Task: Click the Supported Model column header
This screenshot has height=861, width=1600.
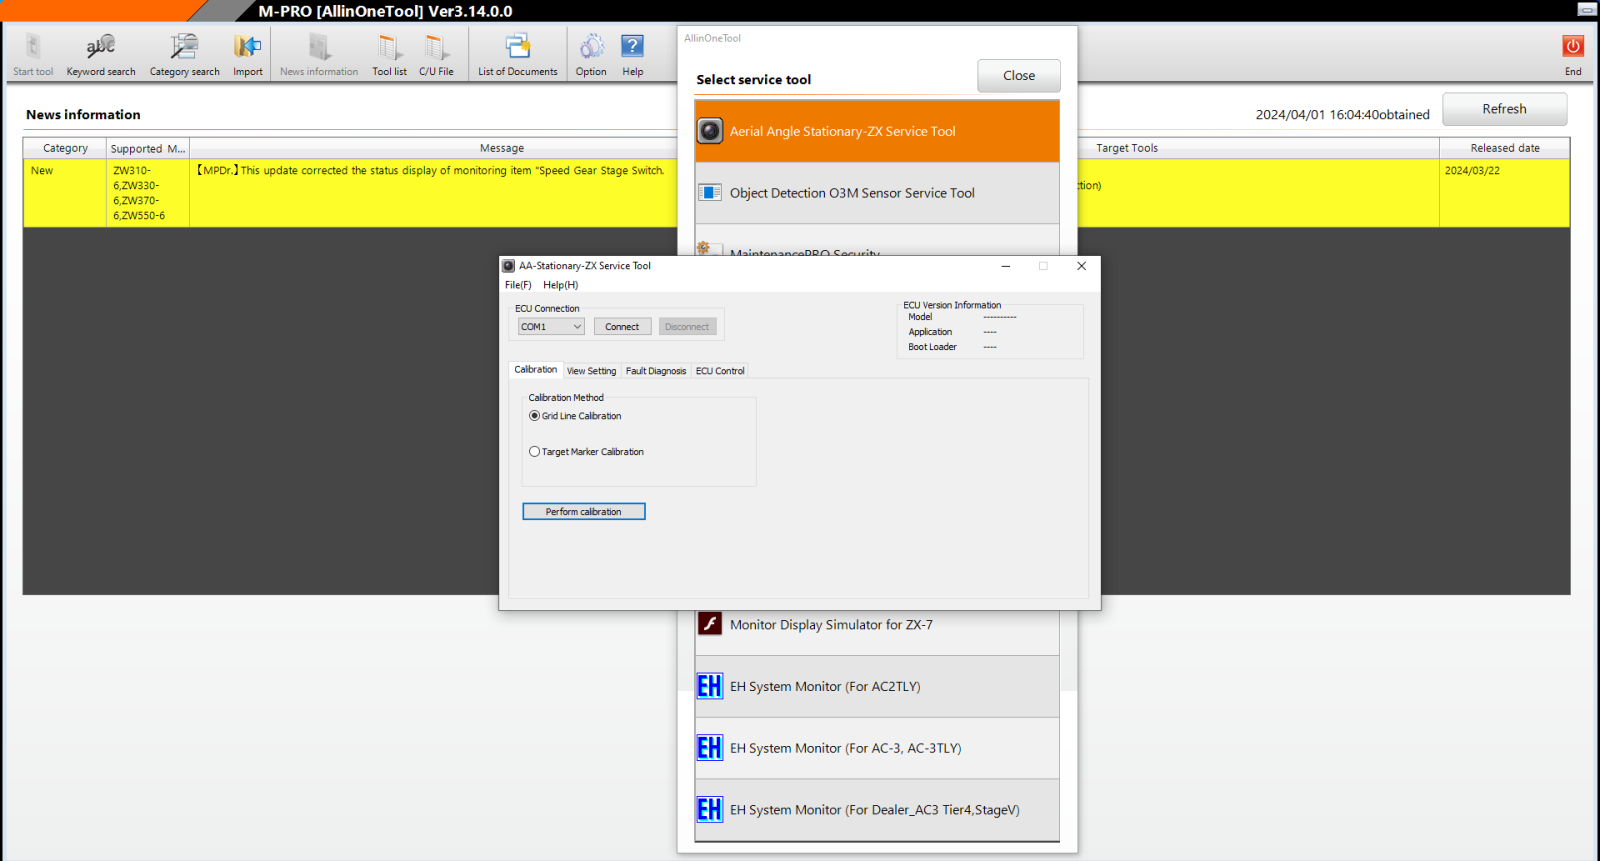Action: [x=148, y=148]
